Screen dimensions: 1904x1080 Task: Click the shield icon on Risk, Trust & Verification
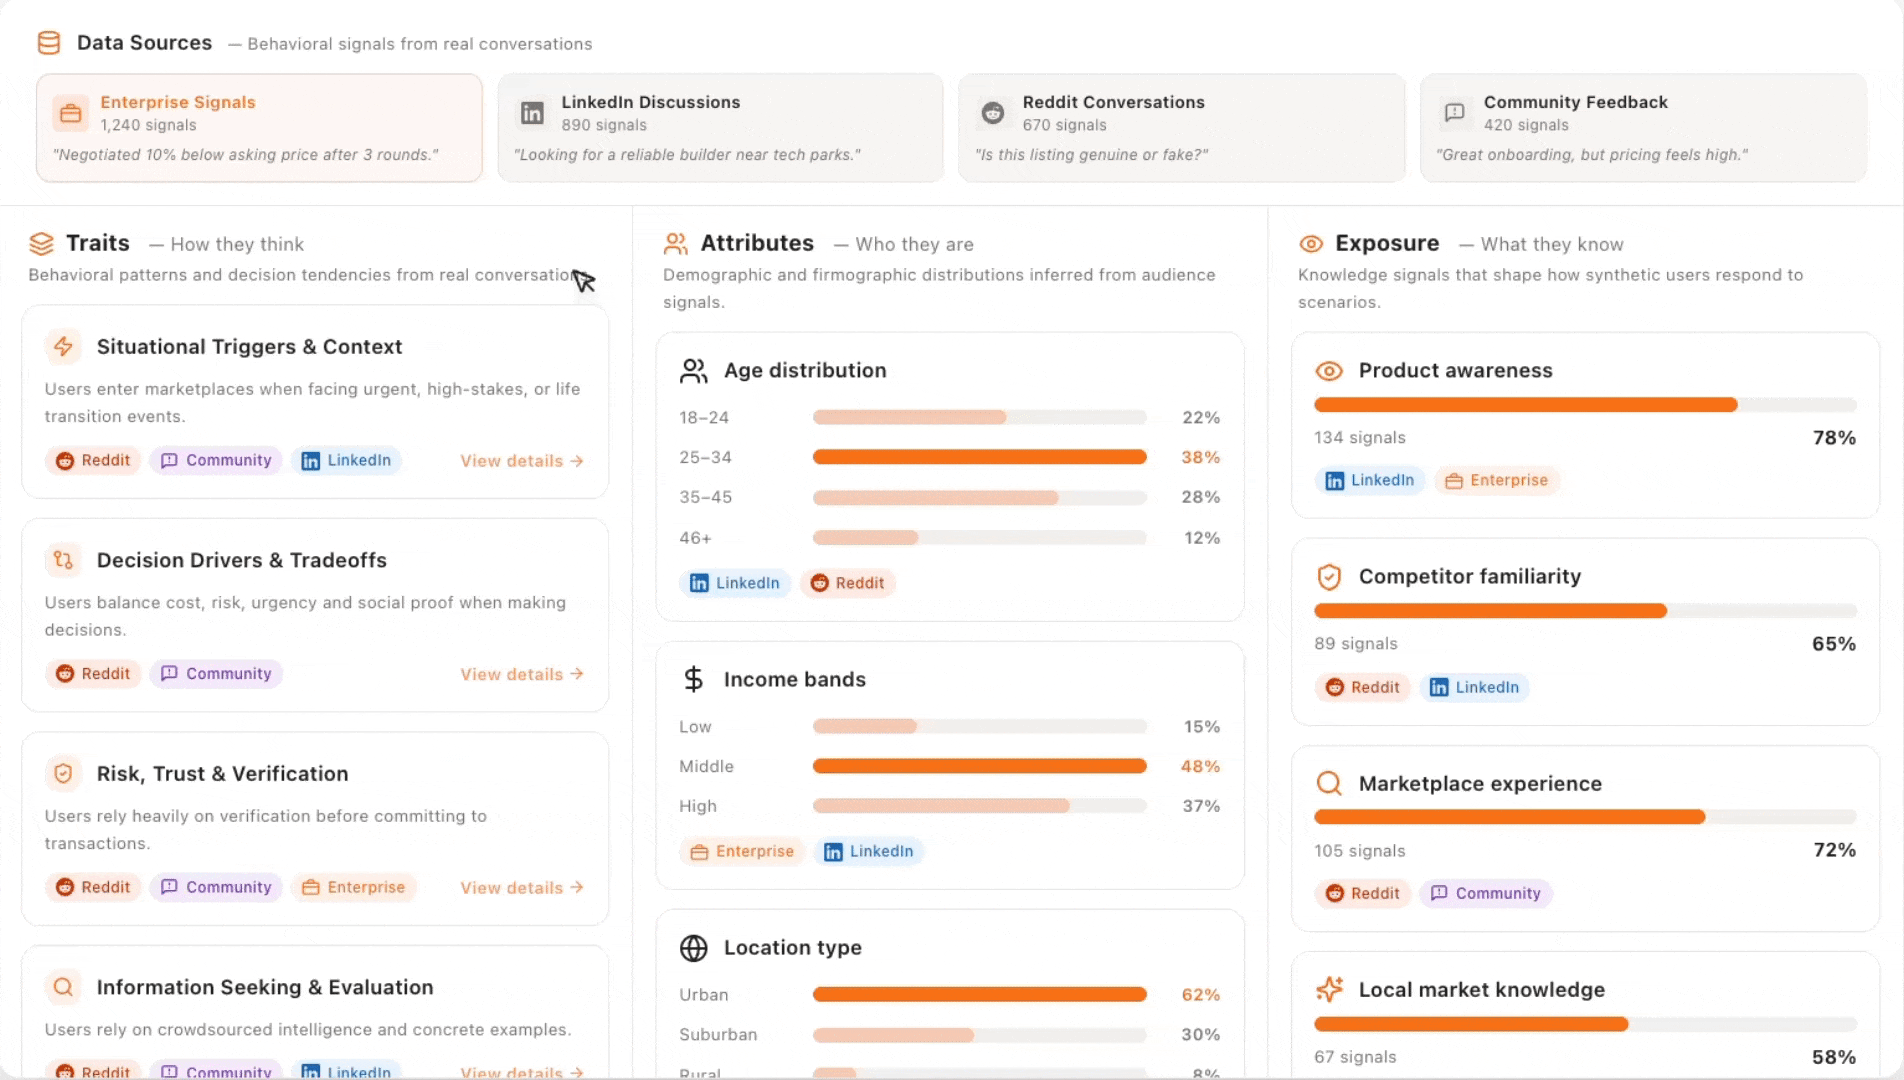[x=63, y=773]
